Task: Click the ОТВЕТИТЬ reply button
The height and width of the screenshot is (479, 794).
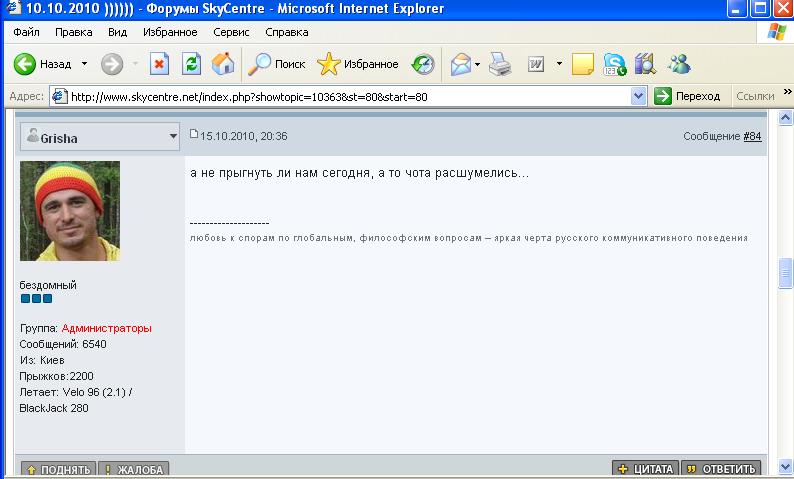Action: click(x=722, y=469)
